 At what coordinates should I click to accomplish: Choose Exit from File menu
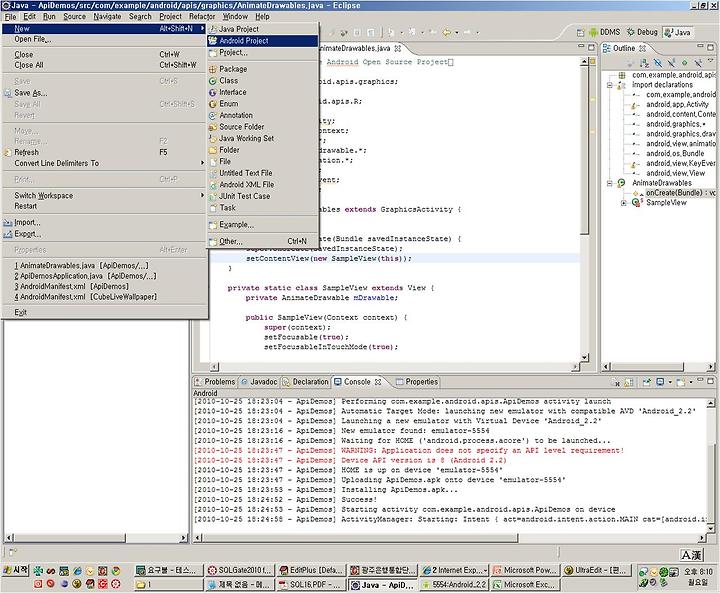104,312
